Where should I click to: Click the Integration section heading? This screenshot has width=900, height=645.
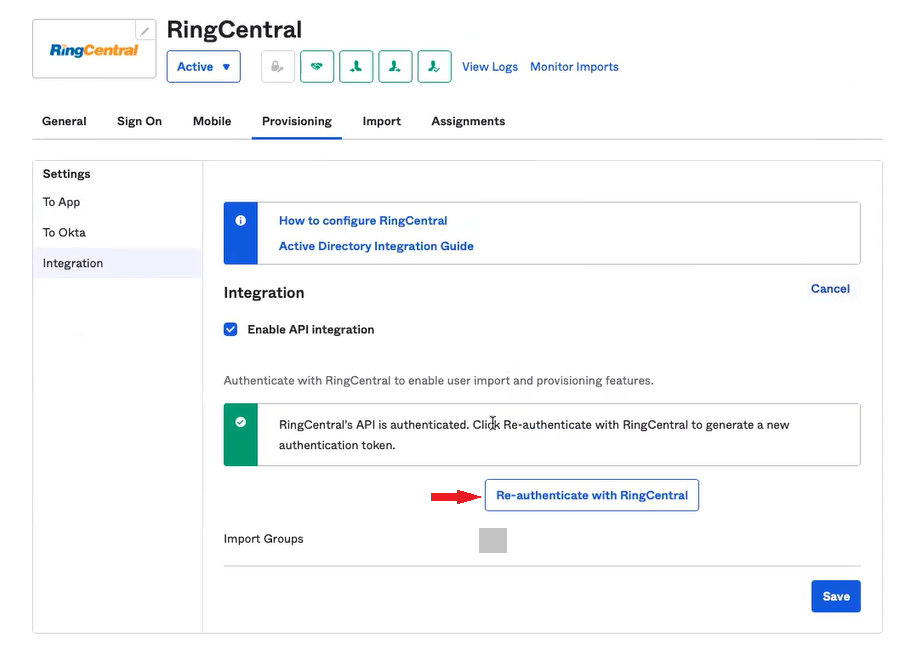coord(264,293)
